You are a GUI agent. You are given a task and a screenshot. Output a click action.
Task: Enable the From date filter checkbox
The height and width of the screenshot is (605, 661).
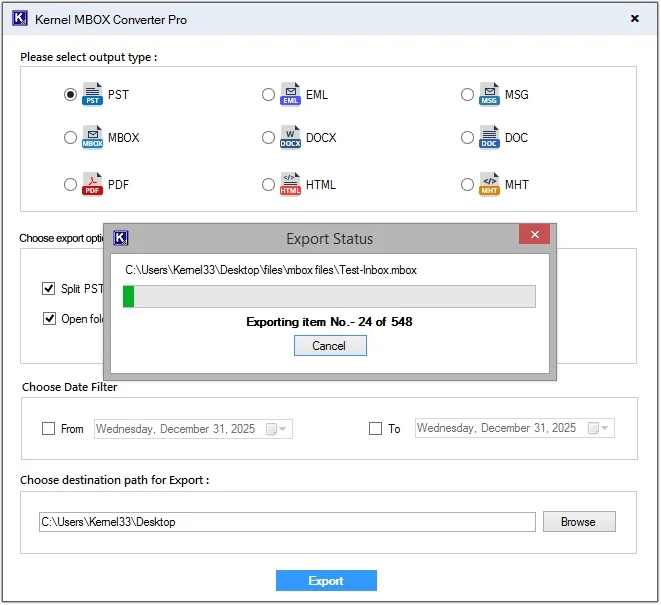click(48, 428)
